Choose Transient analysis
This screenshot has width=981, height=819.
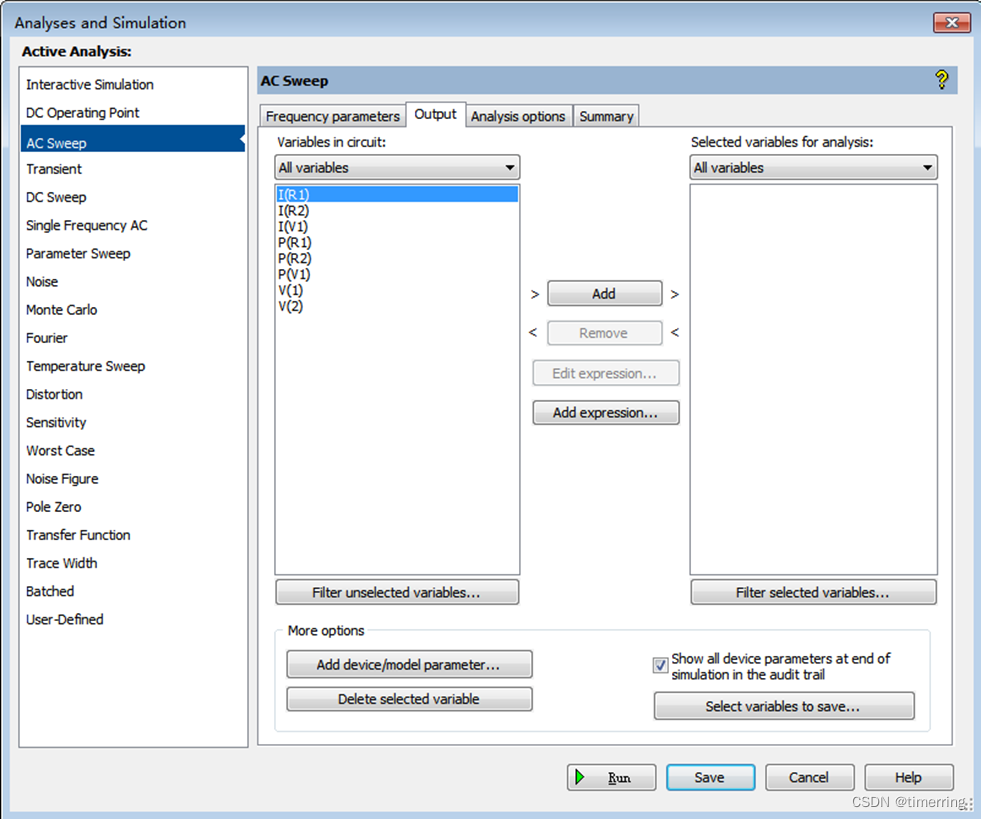[54, 169]
